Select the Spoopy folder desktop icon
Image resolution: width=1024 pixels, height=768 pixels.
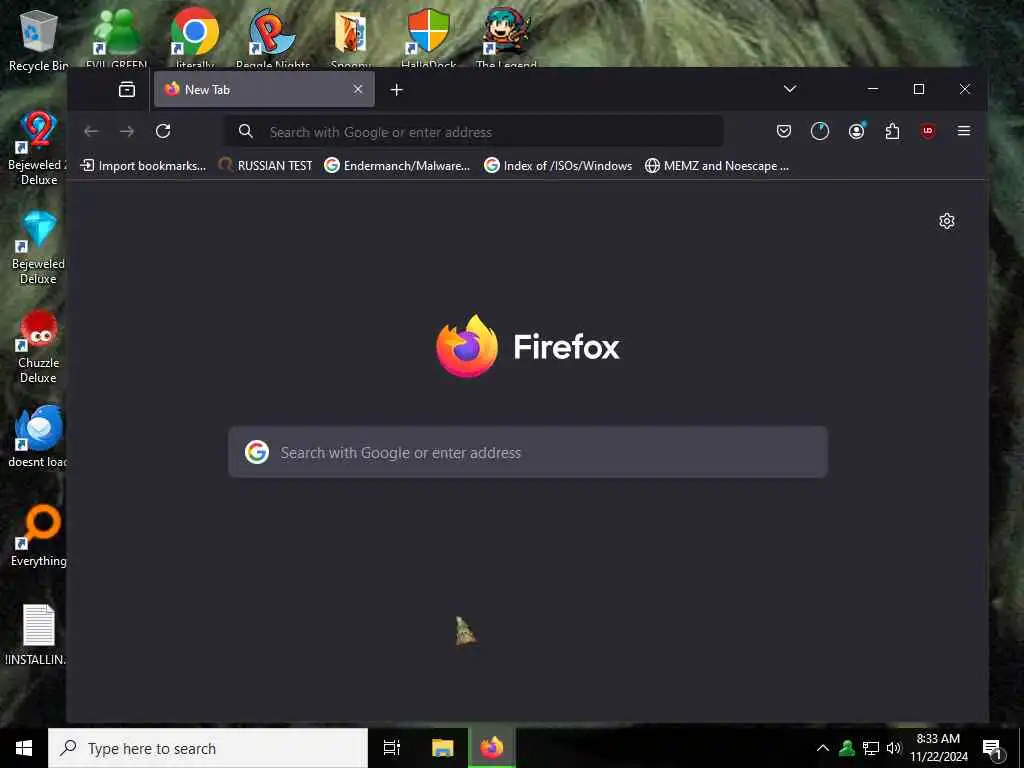351,38
